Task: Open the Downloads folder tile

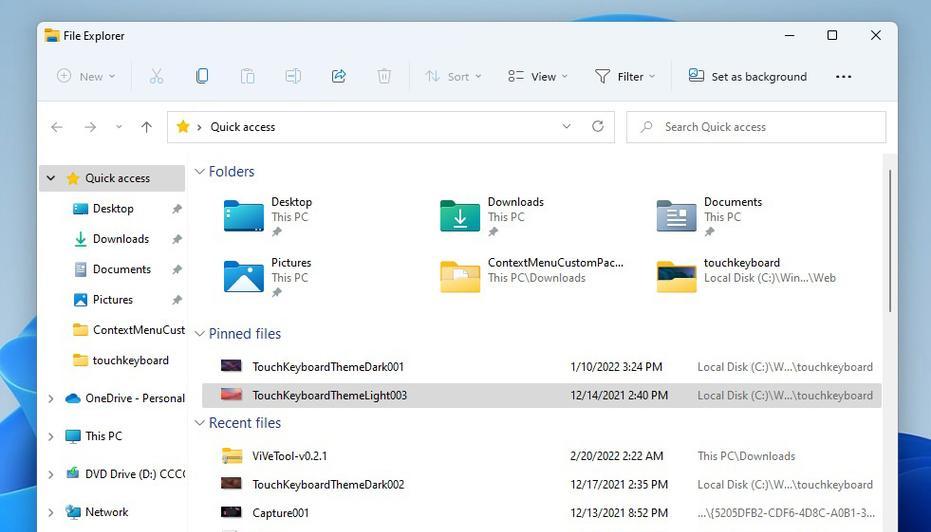Action: (x=493, y=217)
